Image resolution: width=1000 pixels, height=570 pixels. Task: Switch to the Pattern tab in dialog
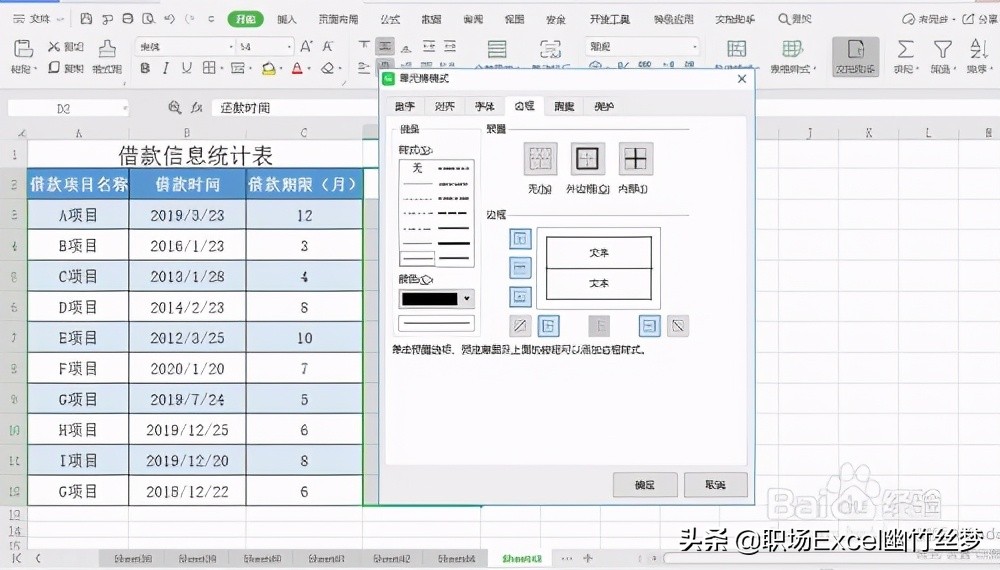564,106
